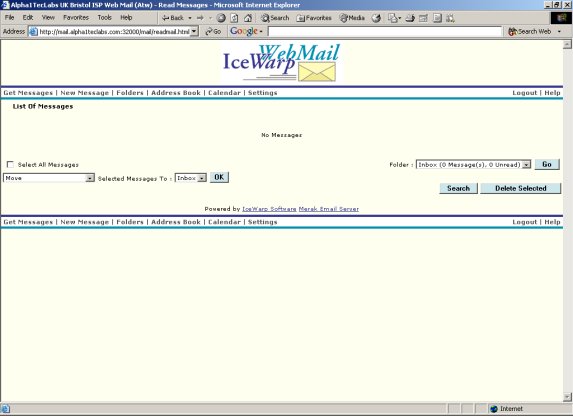The width and height of the screenshot is (573, 416).
Task: Click the vertical scrollbar down arrow
Action: point(567,397)
